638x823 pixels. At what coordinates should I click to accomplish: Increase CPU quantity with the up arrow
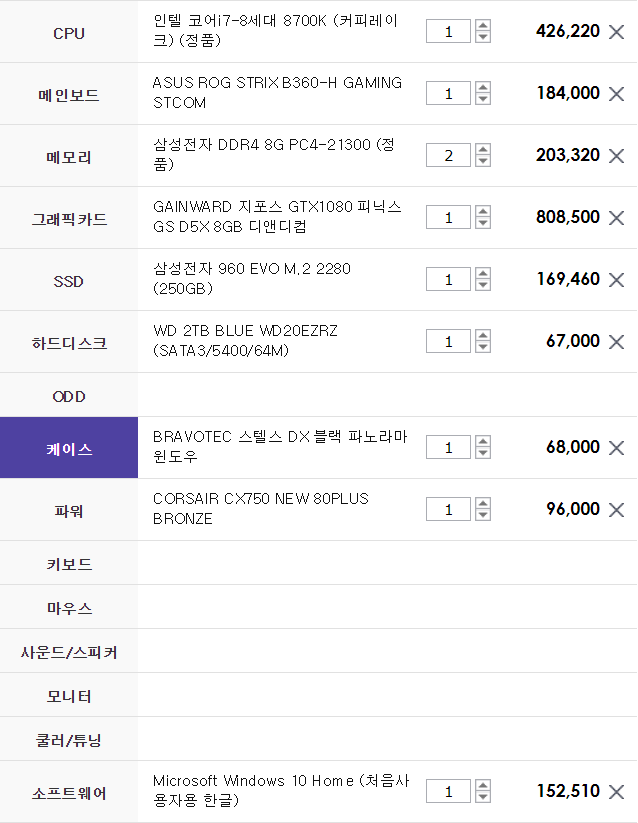click(483, 26)
